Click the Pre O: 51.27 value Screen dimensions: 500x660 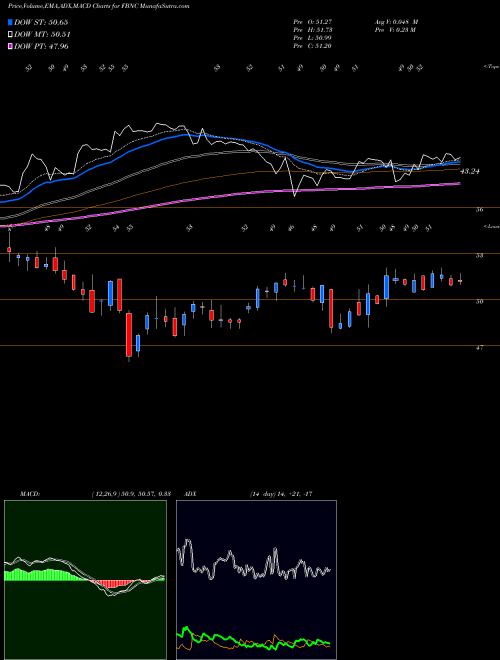(x=312, y=22)
